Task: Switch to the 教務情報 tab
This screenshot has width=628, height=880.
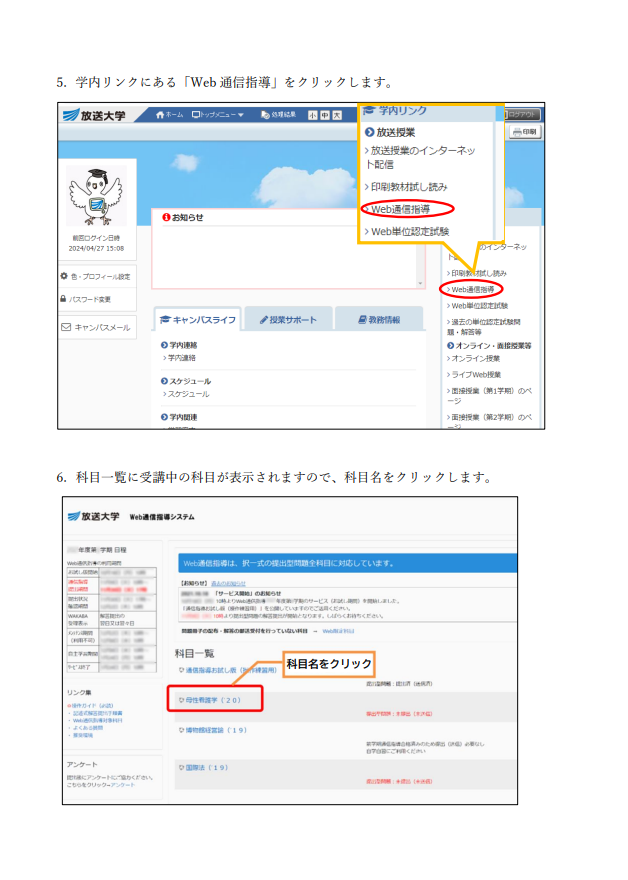Action: click(379, 319)
